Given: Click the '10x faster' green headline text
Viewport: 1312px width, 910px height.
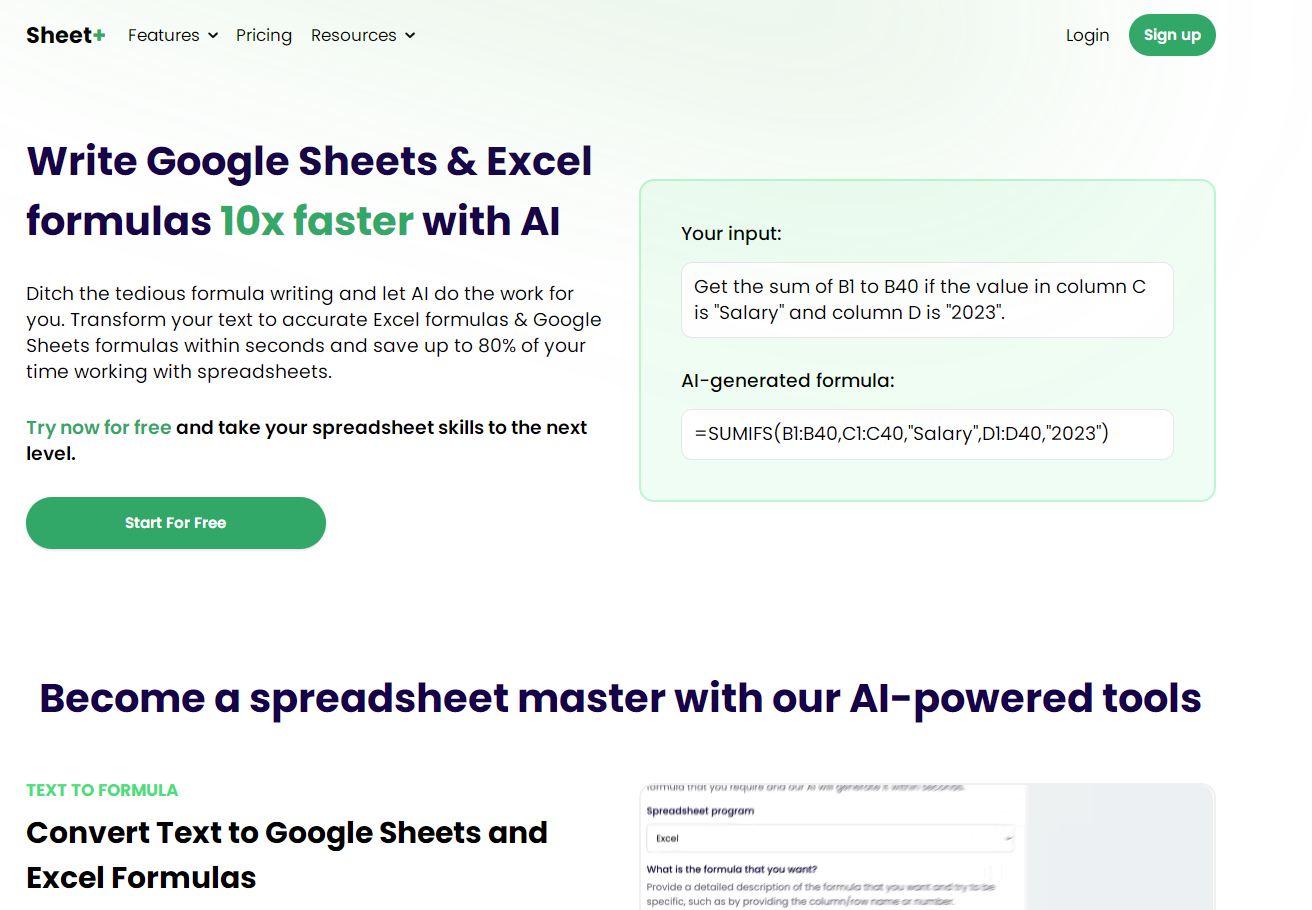Looking at the screenshot, I should [317, 221].
